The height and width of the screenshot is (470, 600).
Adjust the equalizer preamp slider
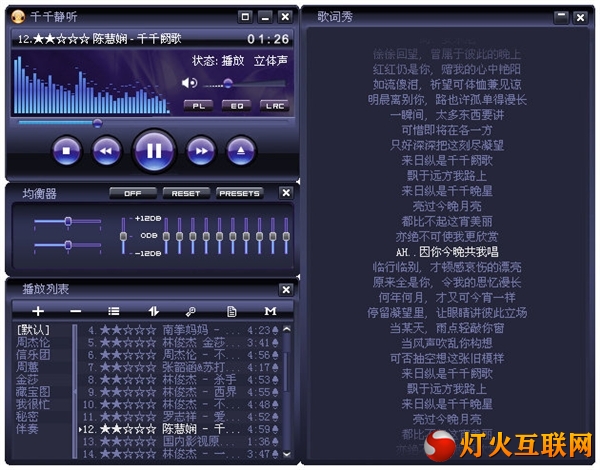point(123,236)
